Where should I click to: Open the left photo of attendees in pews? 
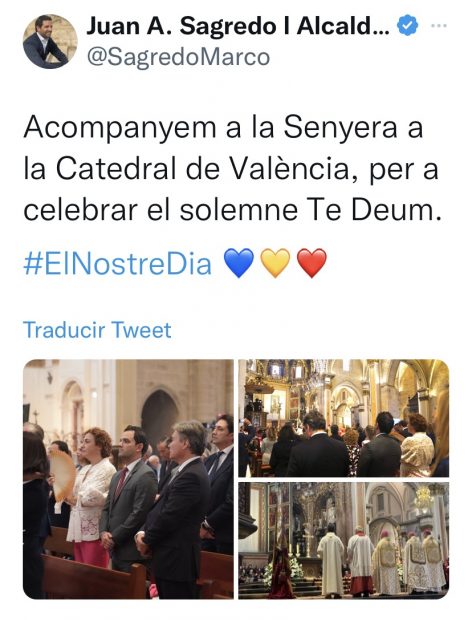[128, 479]
